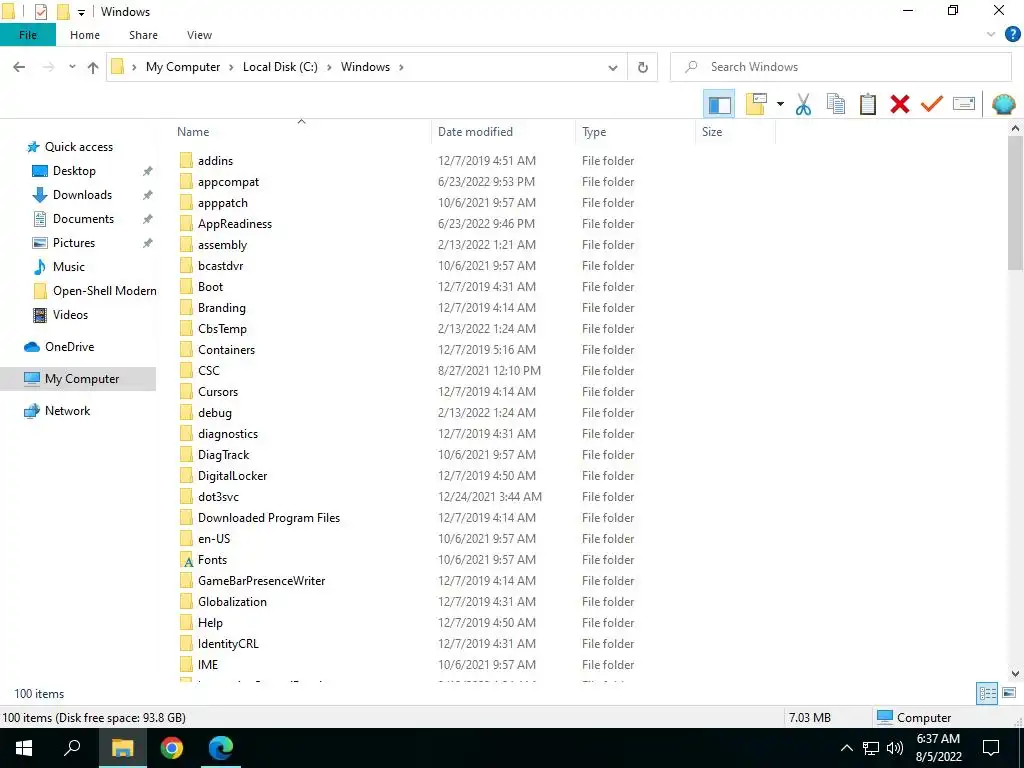Select OneDrive in the navigation pane

point(69,347)
